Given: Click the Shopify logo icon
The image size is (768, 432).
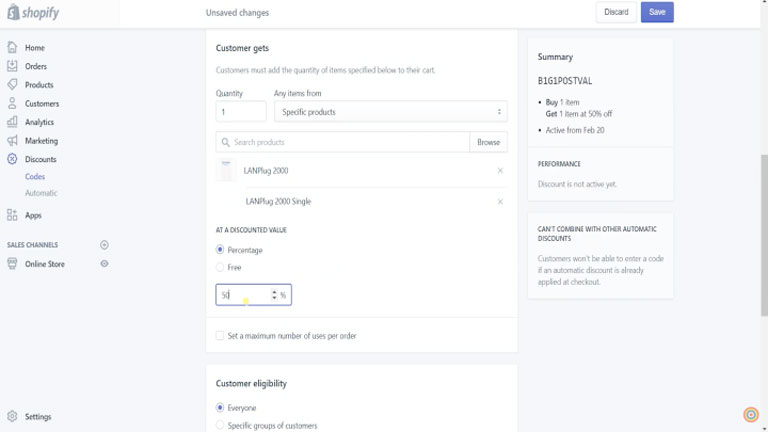Looking at the screenshot, I should 13,12.
